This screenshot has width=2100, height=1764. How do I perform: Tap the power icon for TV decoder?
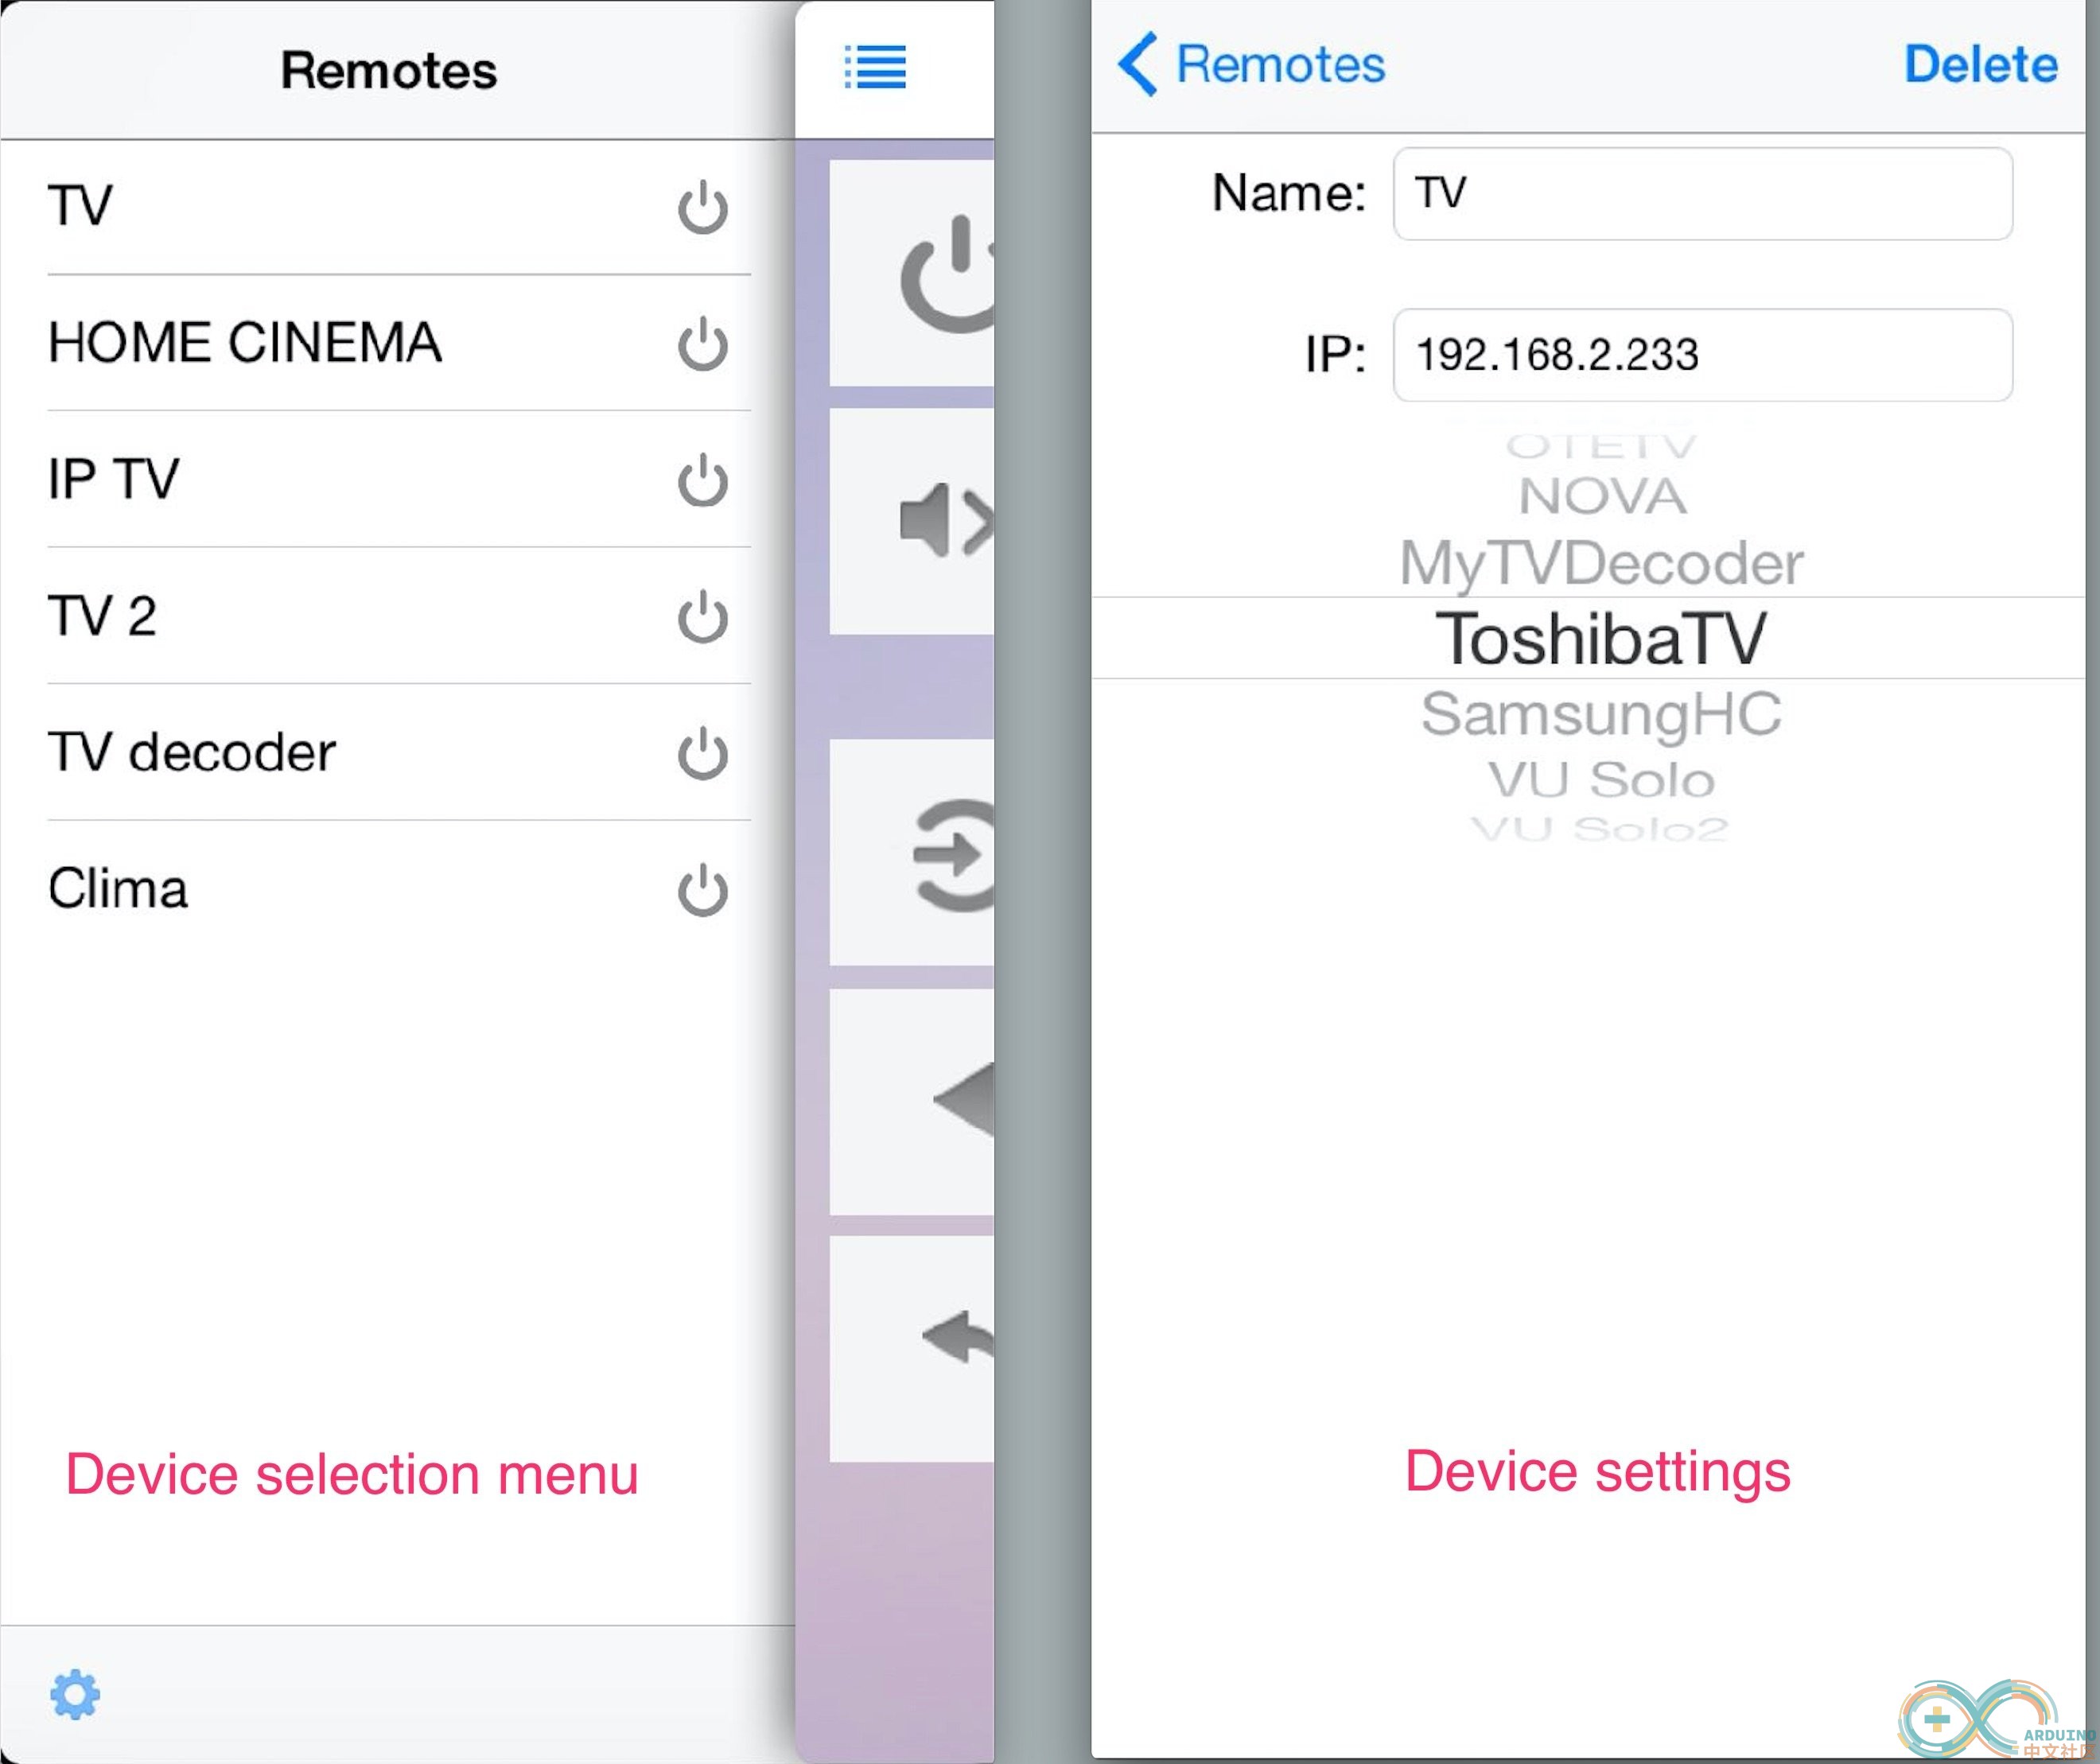(x=703, y=753)
